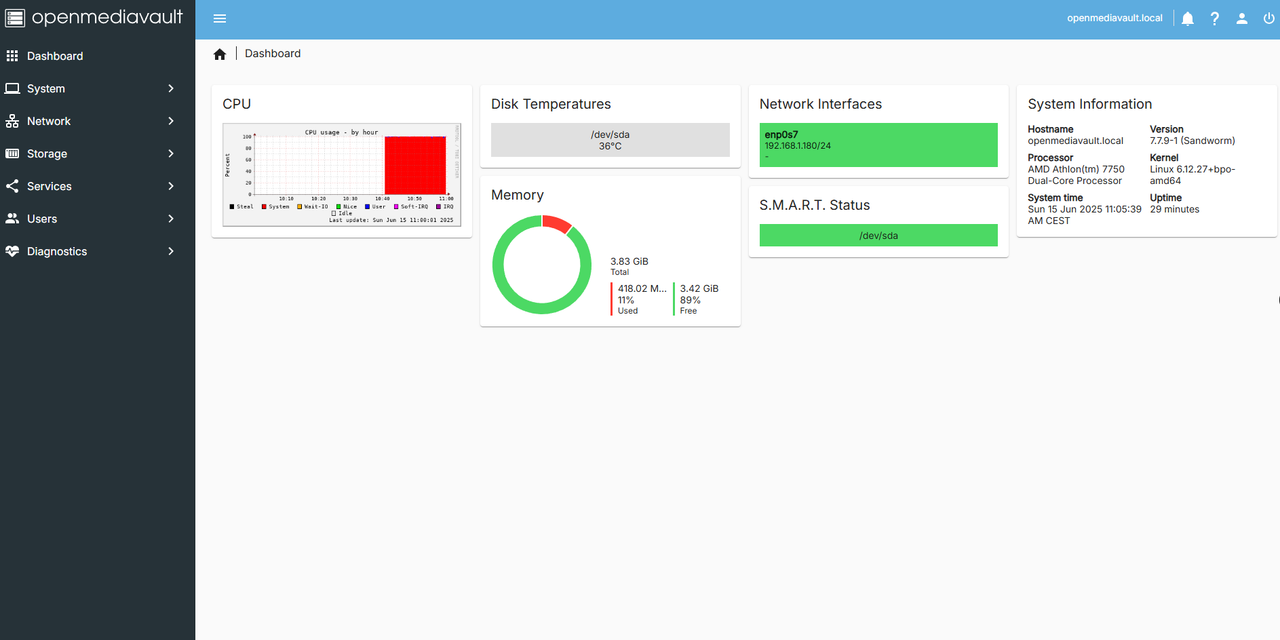The height and width of the screenshot is (640, 1280).
Task: Open the help question mark menu
Action: pos(1215,18)
